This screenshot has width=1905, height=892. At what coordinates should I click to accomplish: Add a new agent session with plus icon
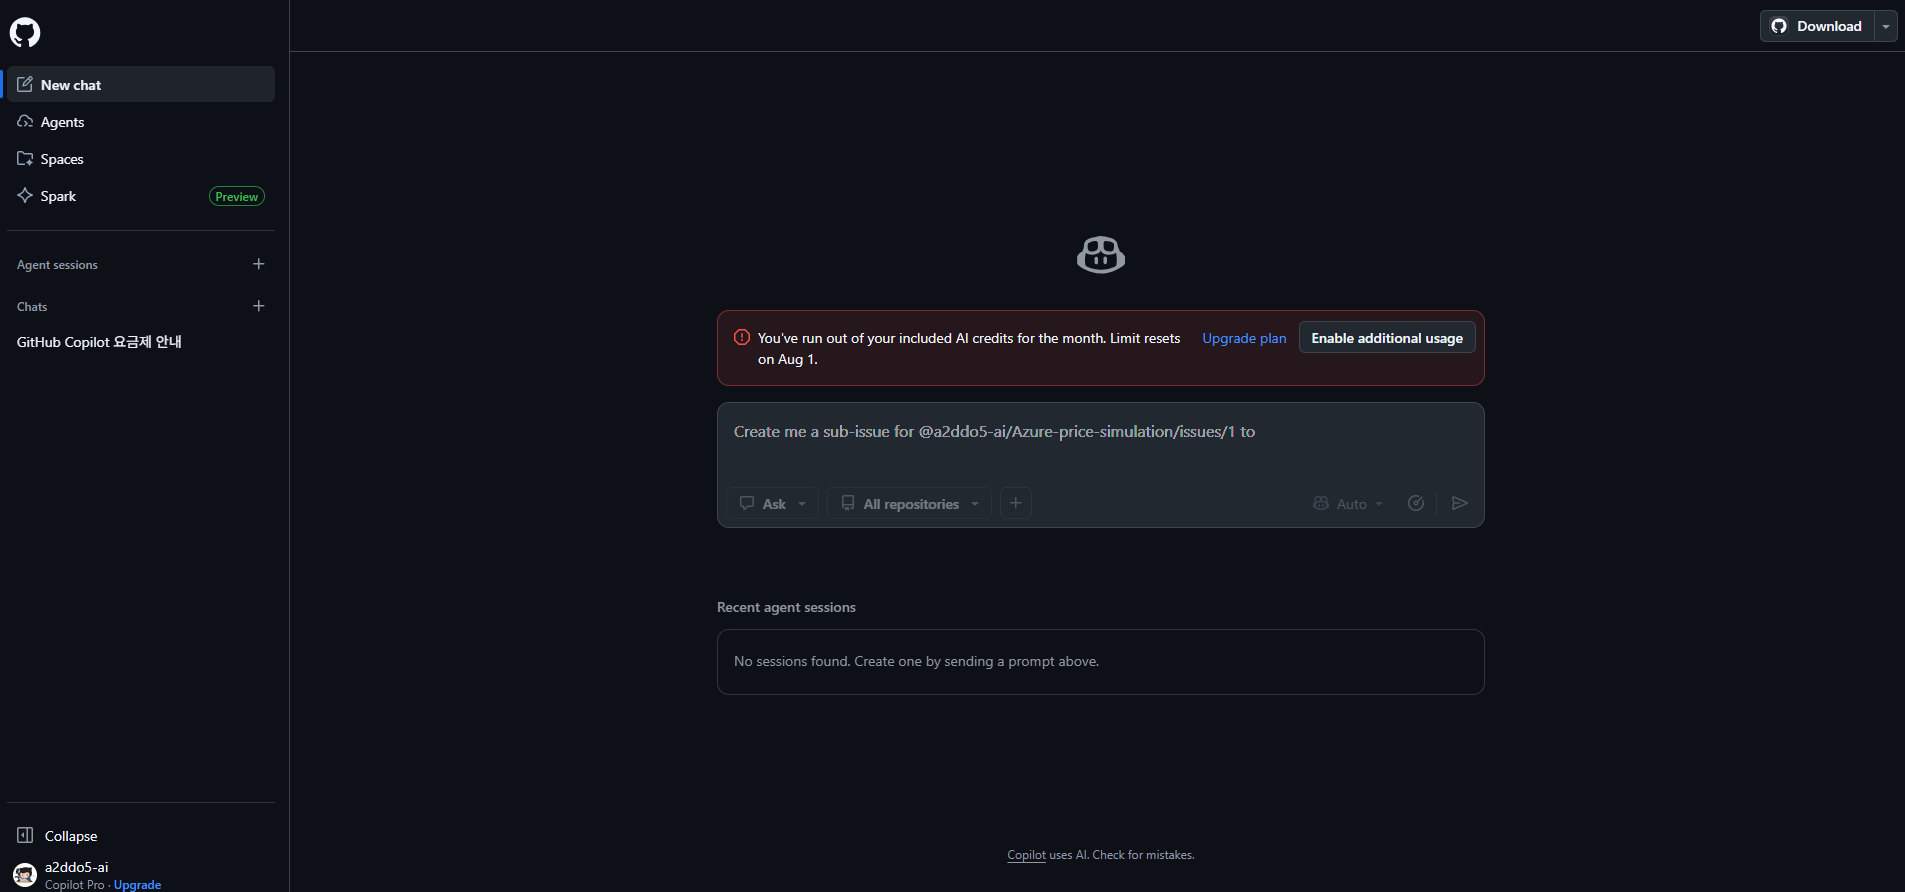coord(259,264)
